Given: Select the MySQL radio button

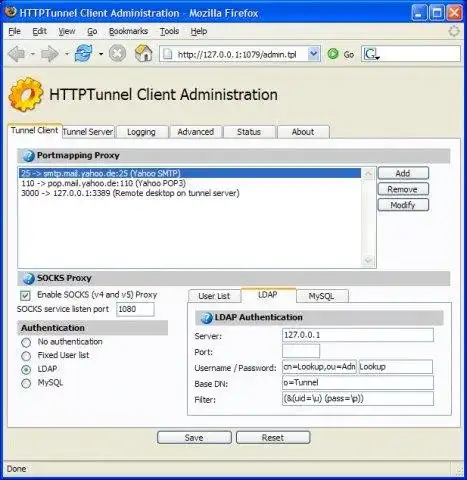Looking at the screenshot, I should click(x=26, y=383).
